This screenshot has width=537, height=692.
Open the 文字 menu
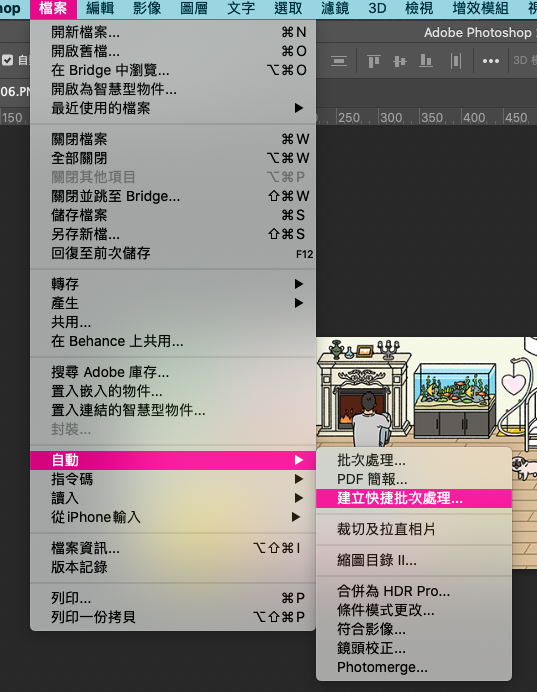(241, 8)
